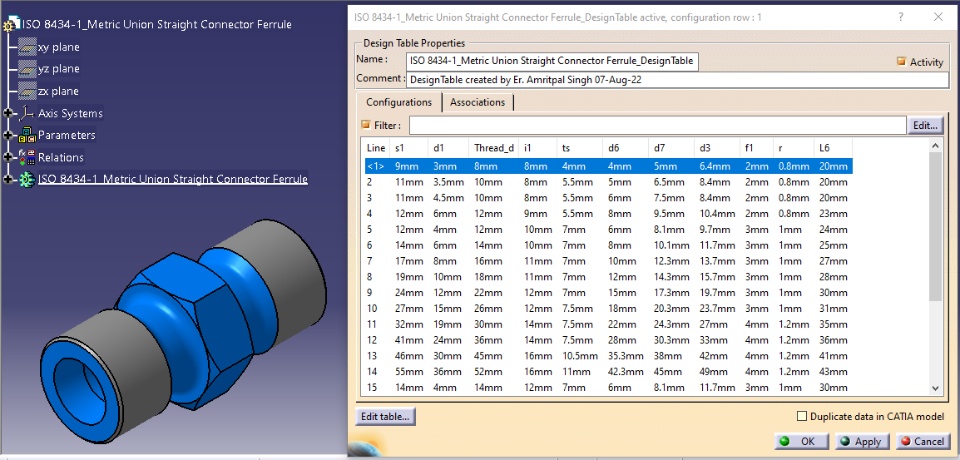Click the Name input field
Screen dimensions: 960x460
click(552, 61)
